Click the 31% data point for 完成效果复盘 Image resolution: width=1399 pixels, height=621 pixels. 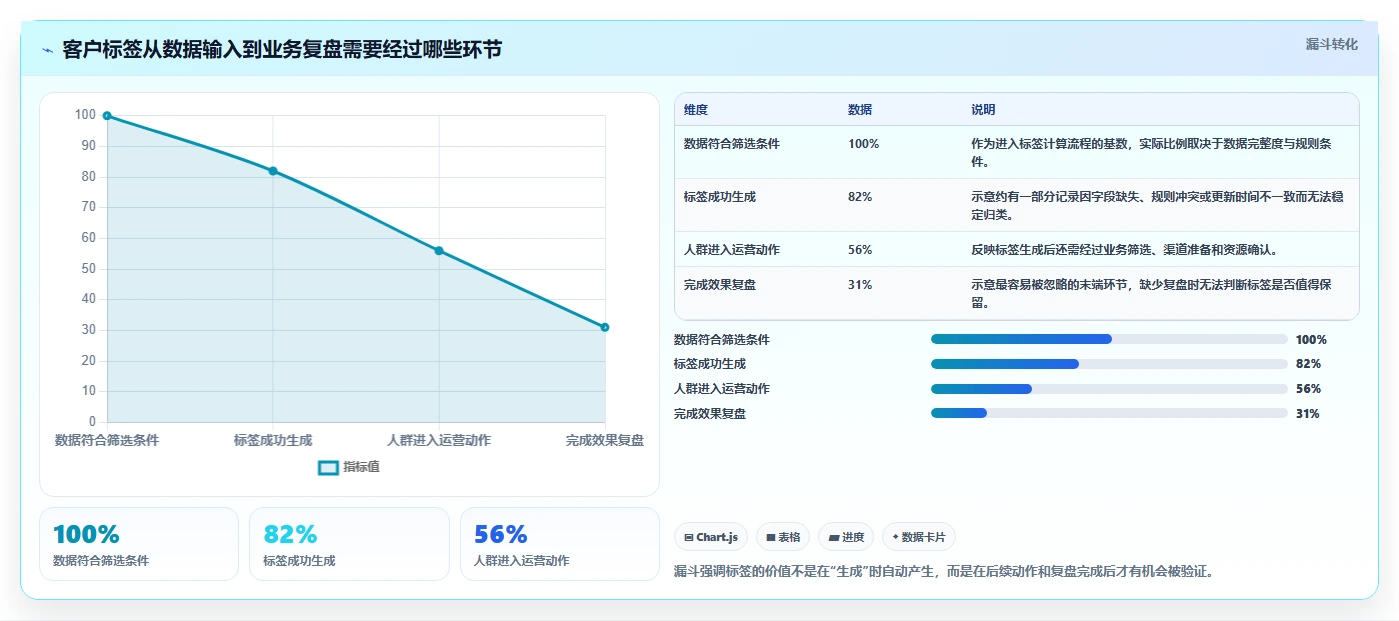(605, 327)
